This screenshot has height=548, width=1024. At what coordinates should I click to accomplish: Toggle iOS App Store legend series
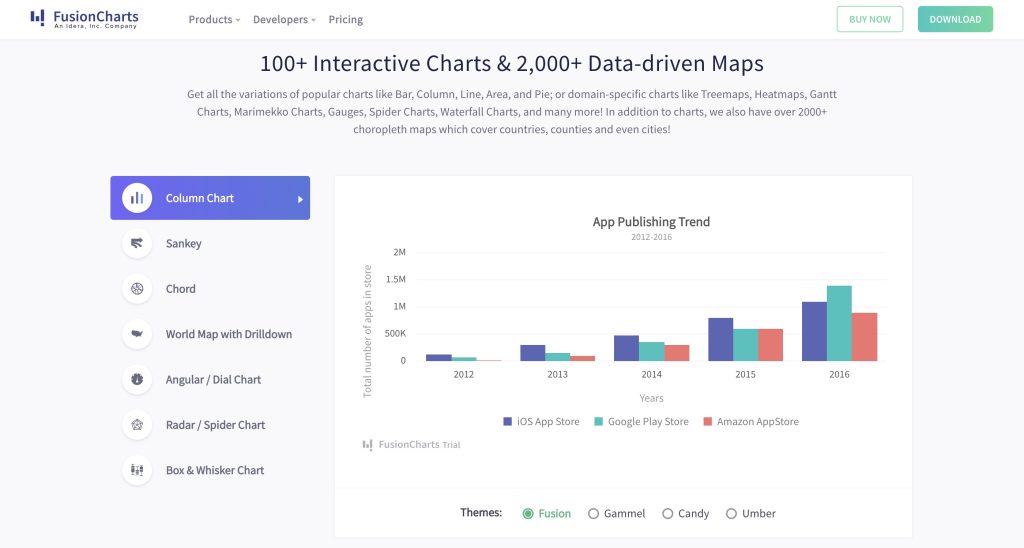(x=541, y=421)
